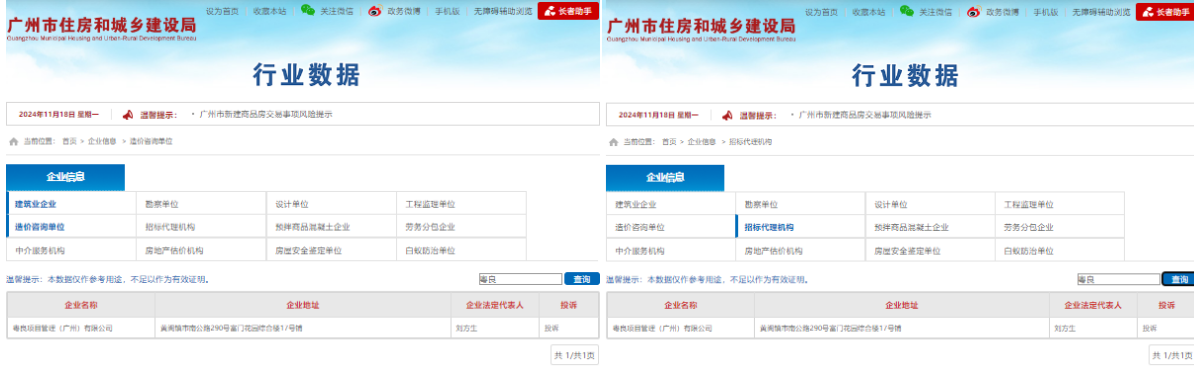Select 工程监理单位 category on left page

(x=461, y=203)
